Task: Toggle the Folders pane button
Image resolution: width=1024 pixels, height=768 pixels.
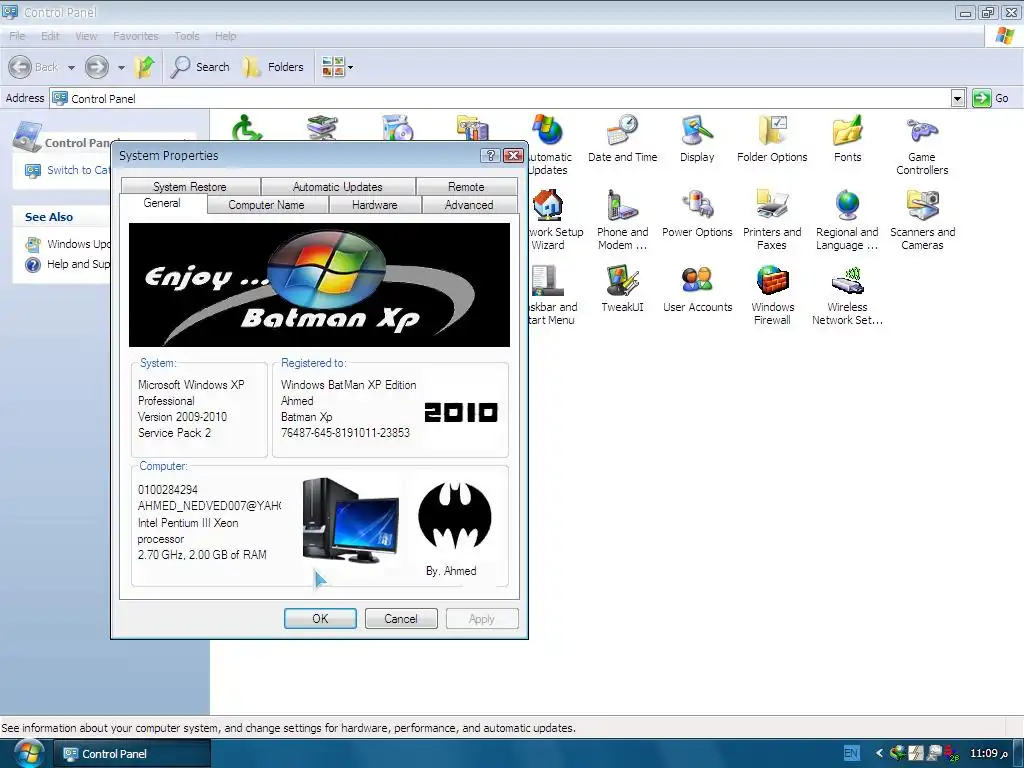Action: coord(273,67)
